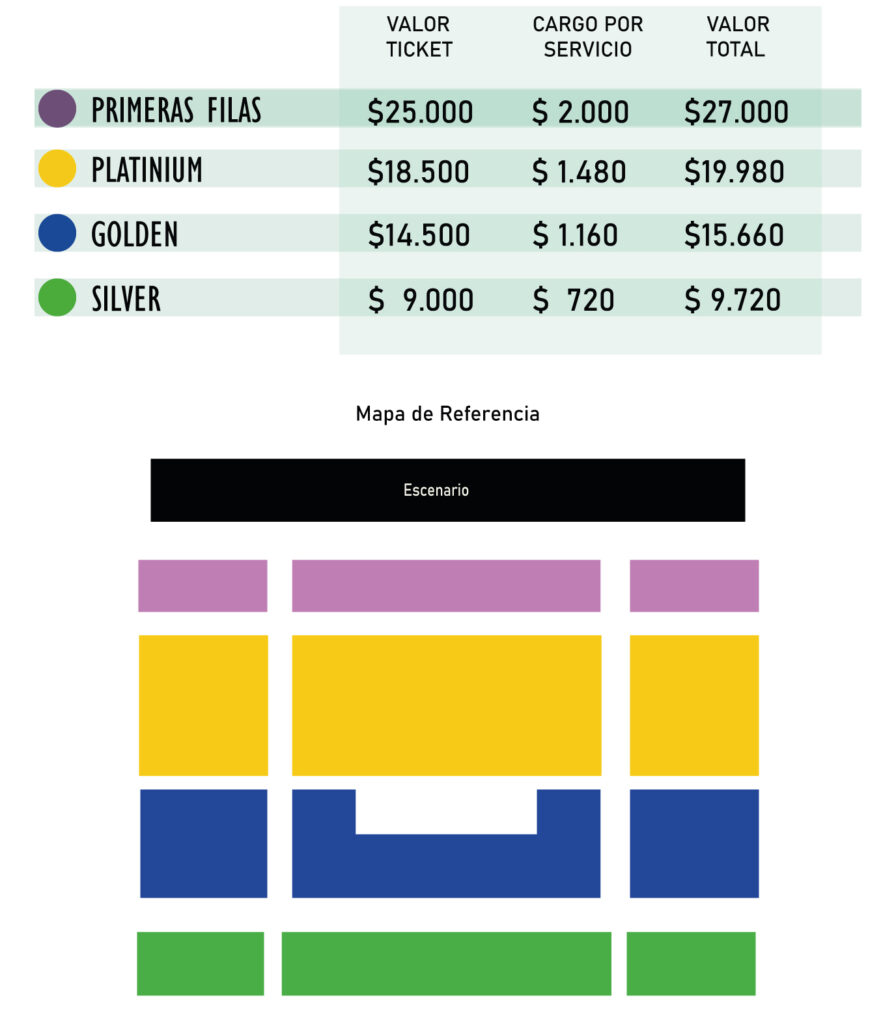Select the center green seating section
This screenshot has height=1024, width=896.
click(446, 963)
